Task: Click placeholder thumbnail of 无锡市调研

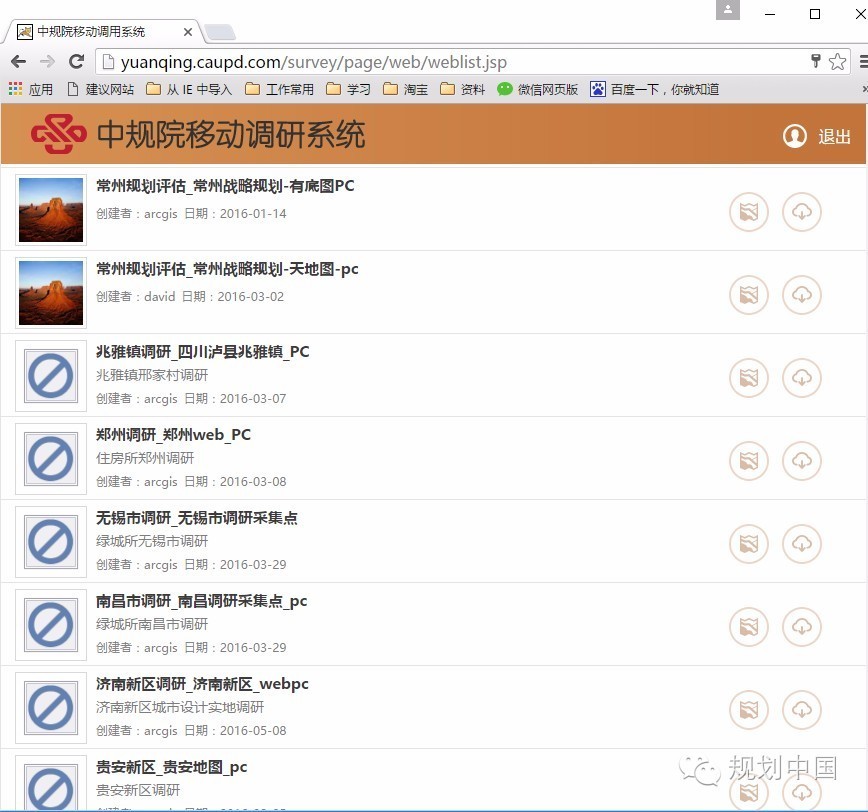Action: [x=51, y=542]
